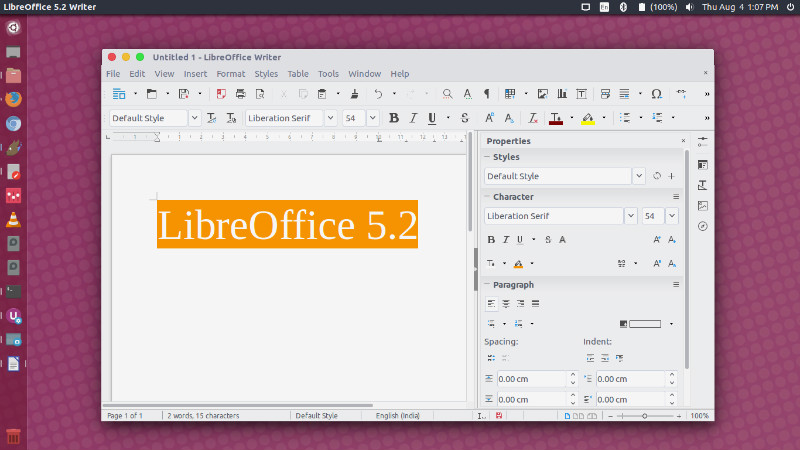Click the New document toolbar icon

tap(119, 94)
